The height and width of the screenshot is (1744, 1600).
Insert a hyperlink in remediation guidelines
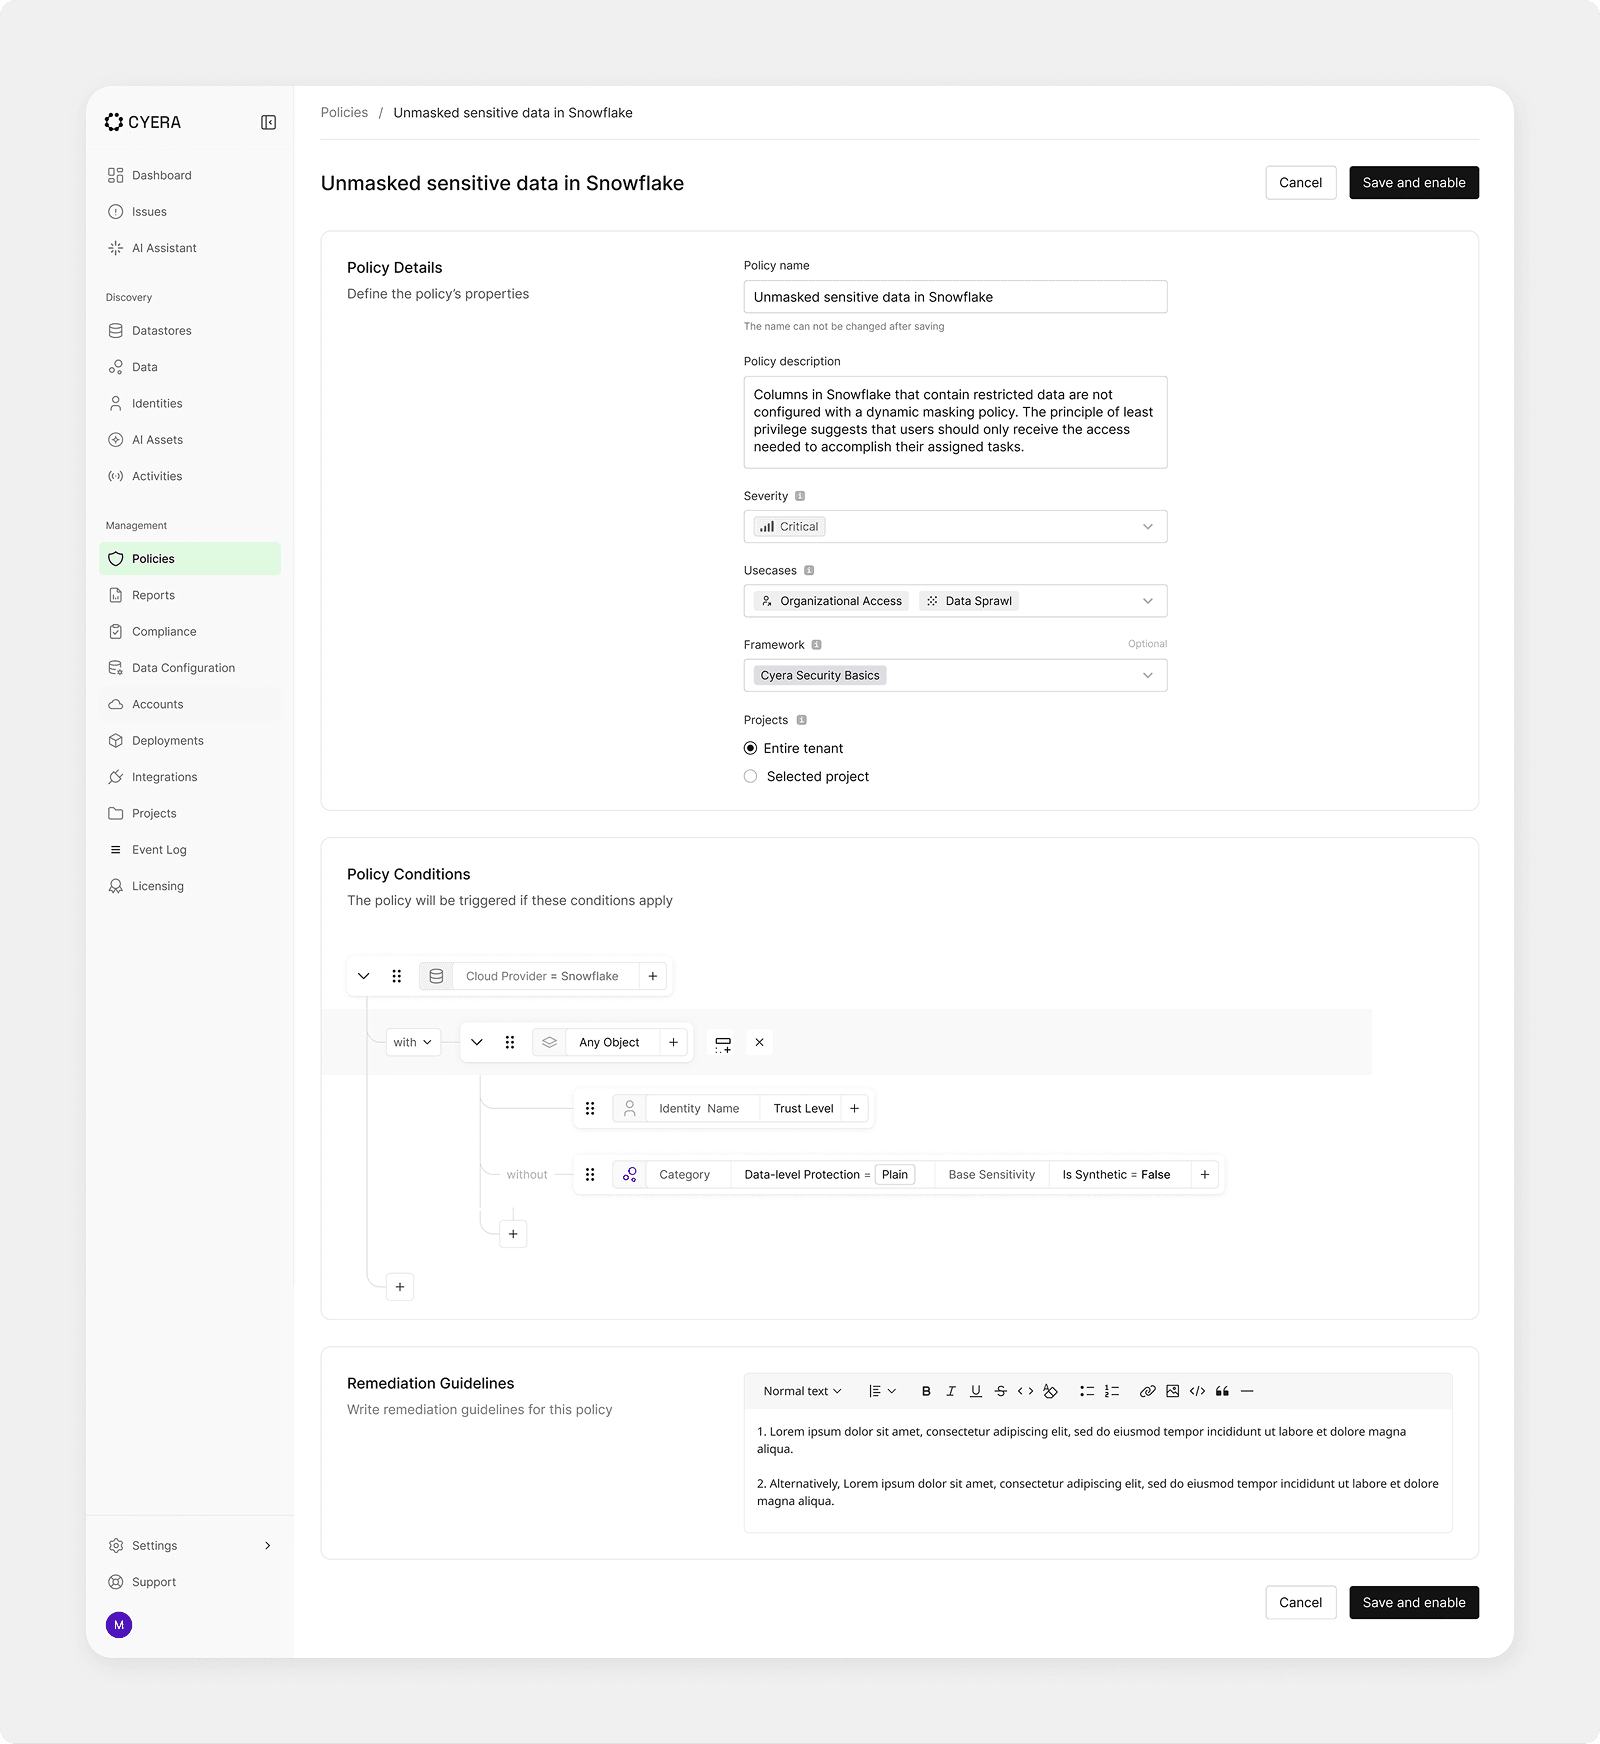(1148, 1391)
